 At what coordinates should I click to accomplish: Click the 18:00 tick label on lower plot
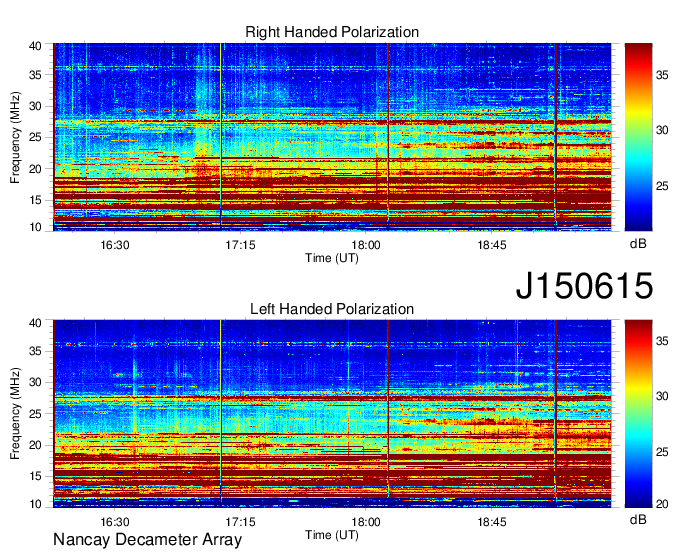click(366, 522)
